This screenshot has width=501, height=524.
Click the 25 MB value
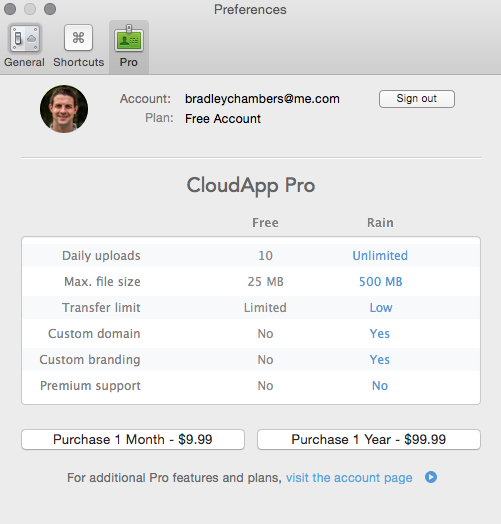265,282
